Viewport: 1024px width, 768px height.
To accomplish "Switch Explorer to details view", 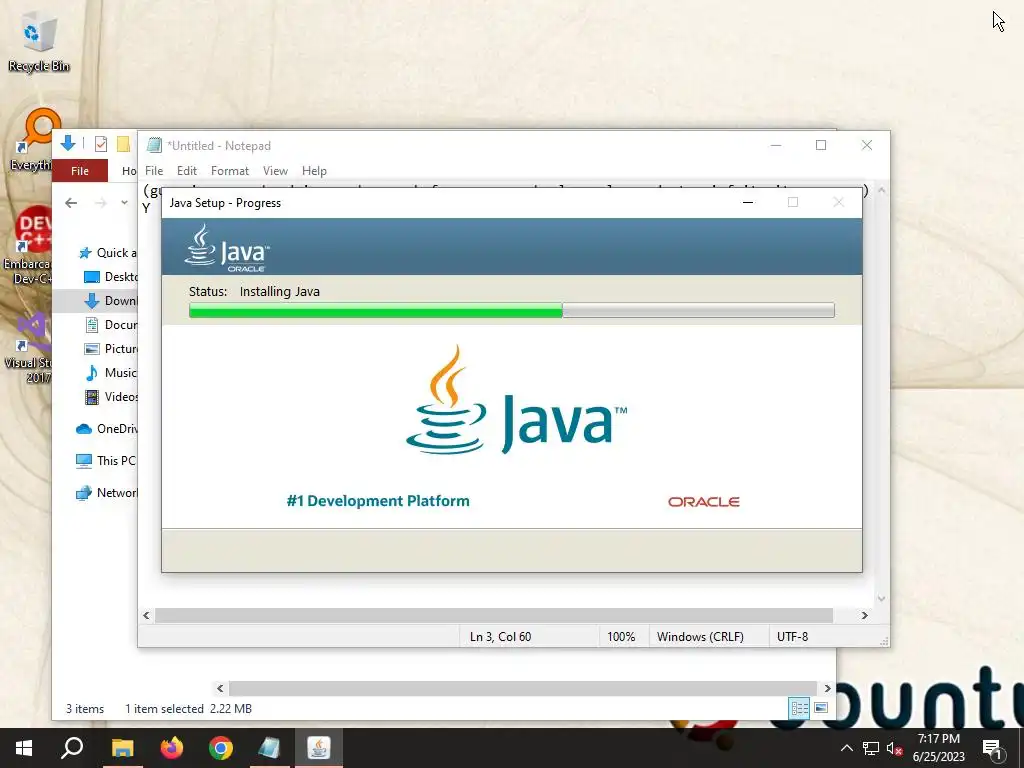I will [799, 708].
